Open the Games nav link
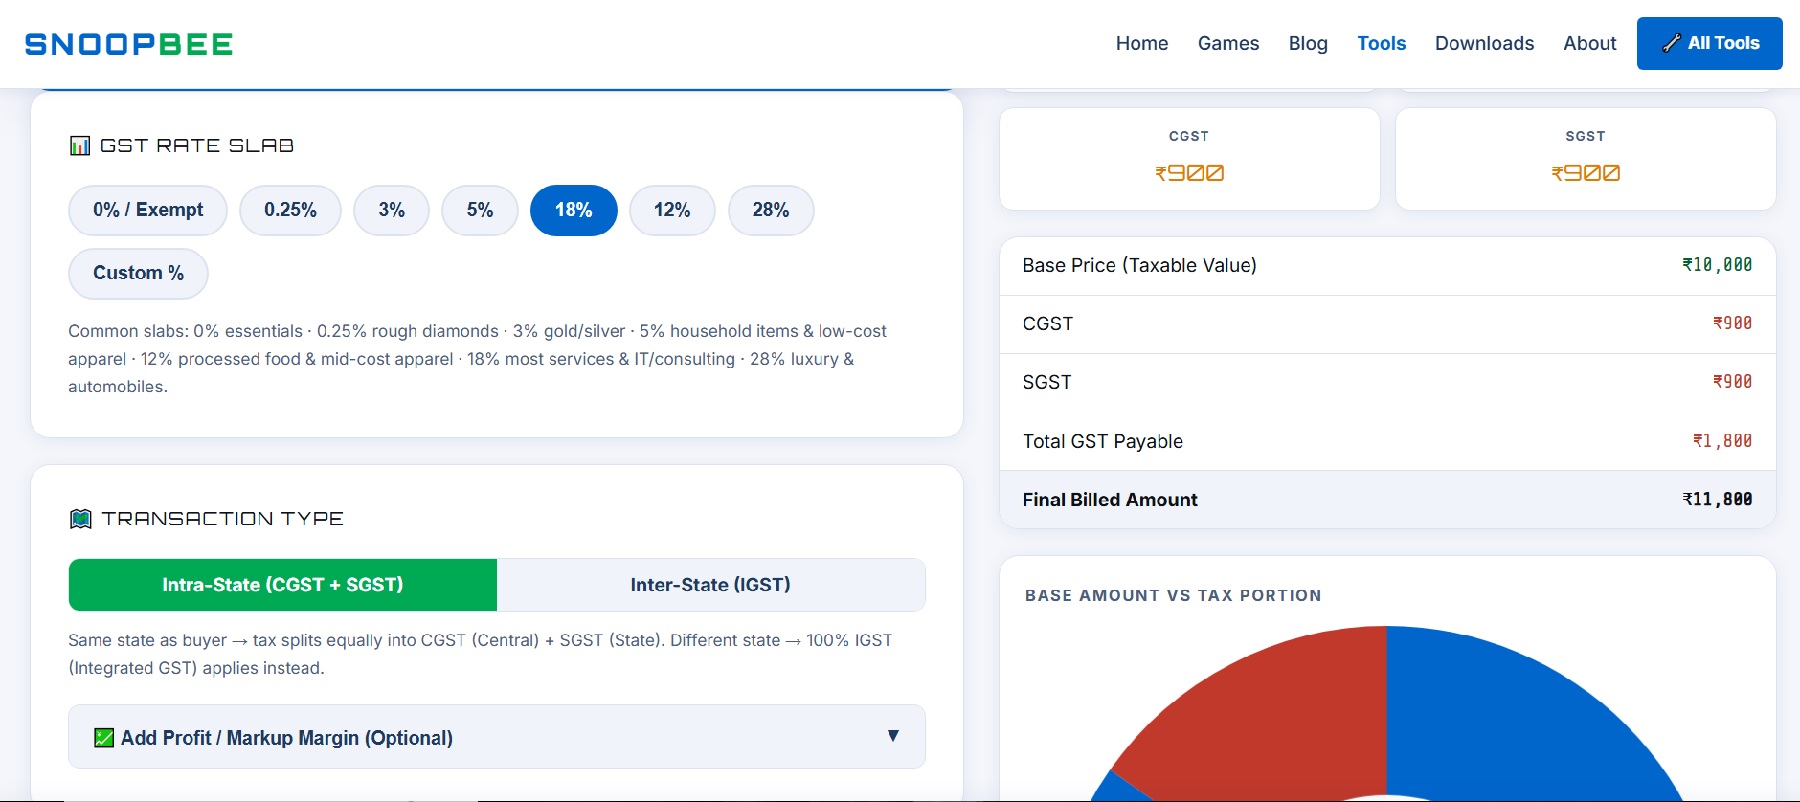This screenshot has height=802, width=1800. 1228,43
